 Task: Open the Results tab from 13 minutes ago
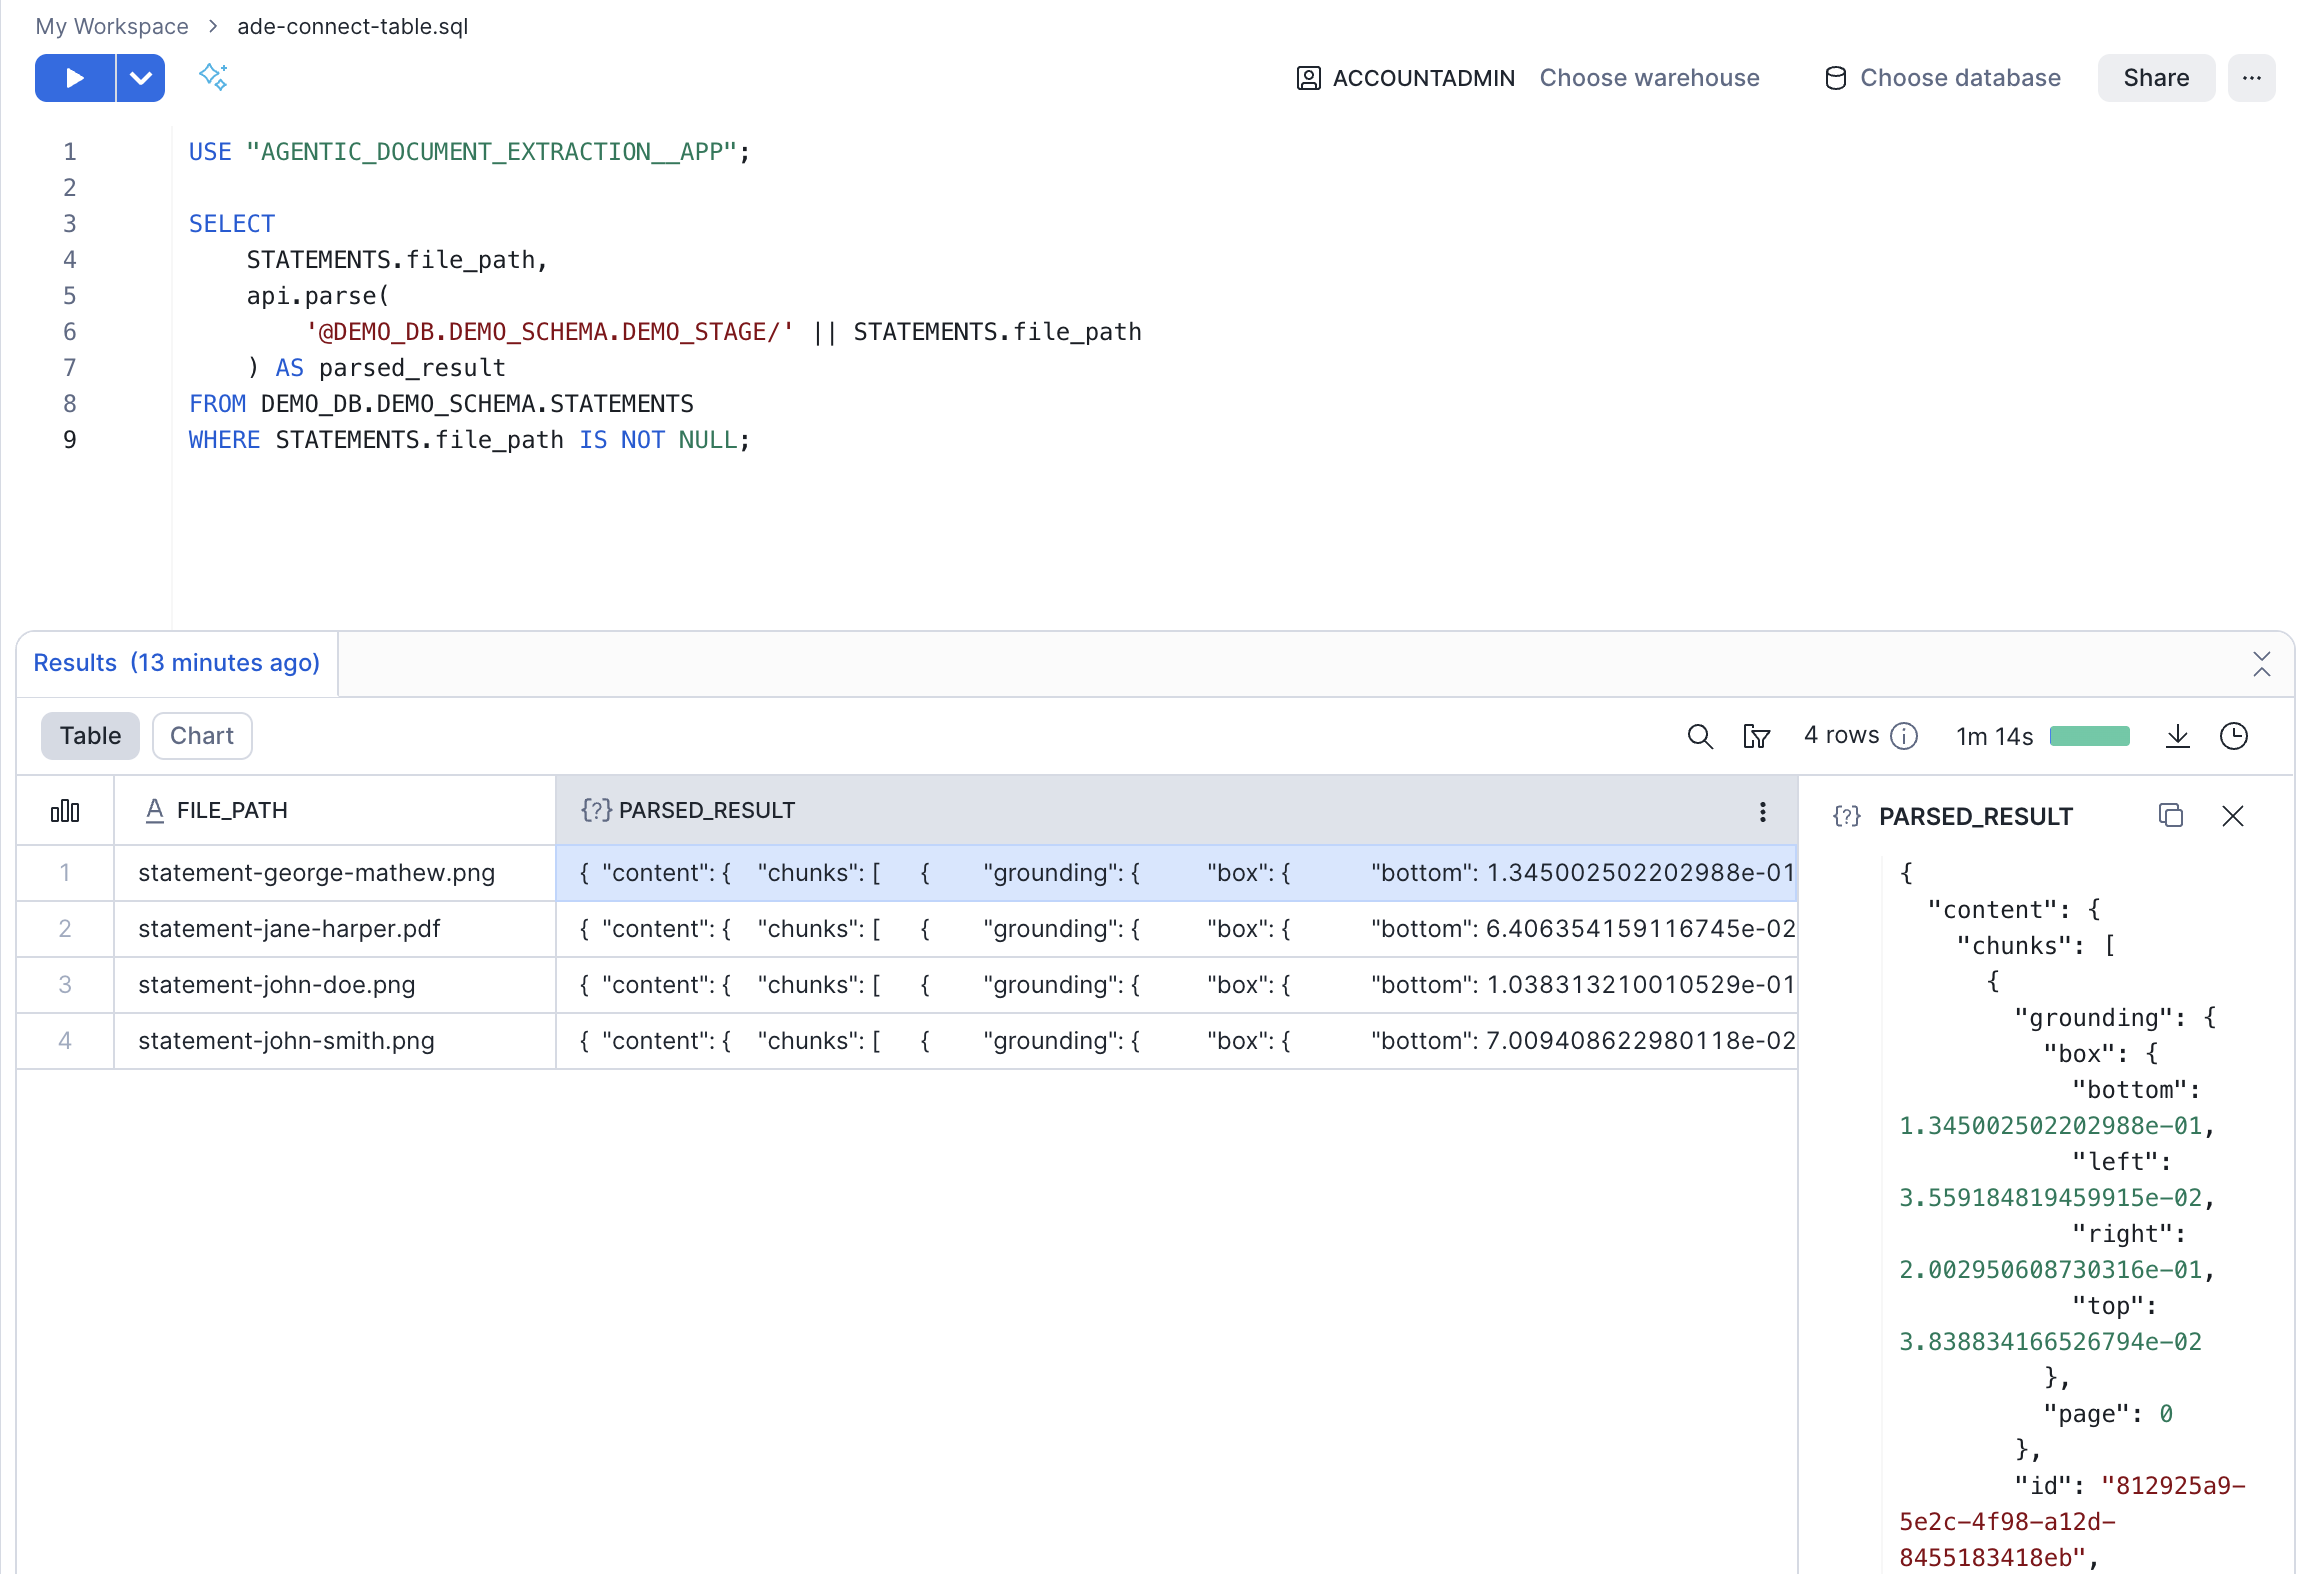coord(176,662)
